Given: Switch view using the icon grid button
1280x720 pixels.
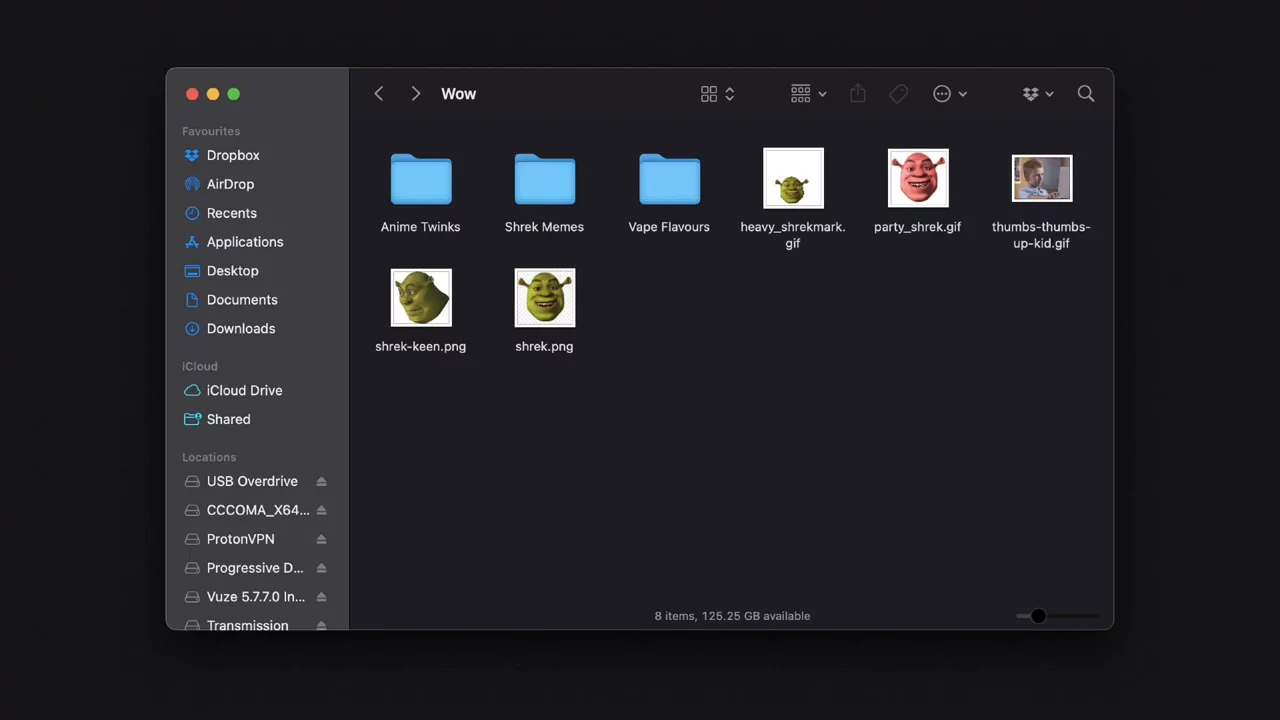Looking at the screenshot, I should tap(717, 94).
